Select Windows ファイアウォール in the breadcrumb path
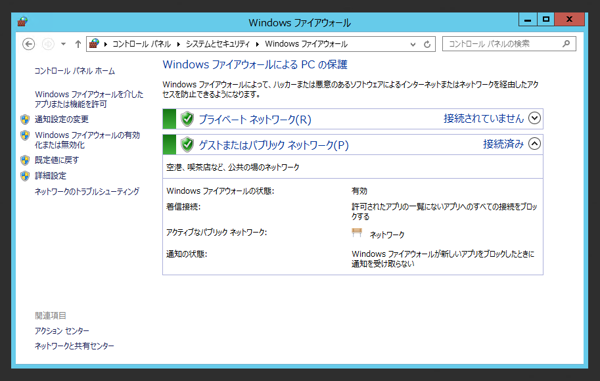This screenshot has height=381, width=600. tap(306, 44)
